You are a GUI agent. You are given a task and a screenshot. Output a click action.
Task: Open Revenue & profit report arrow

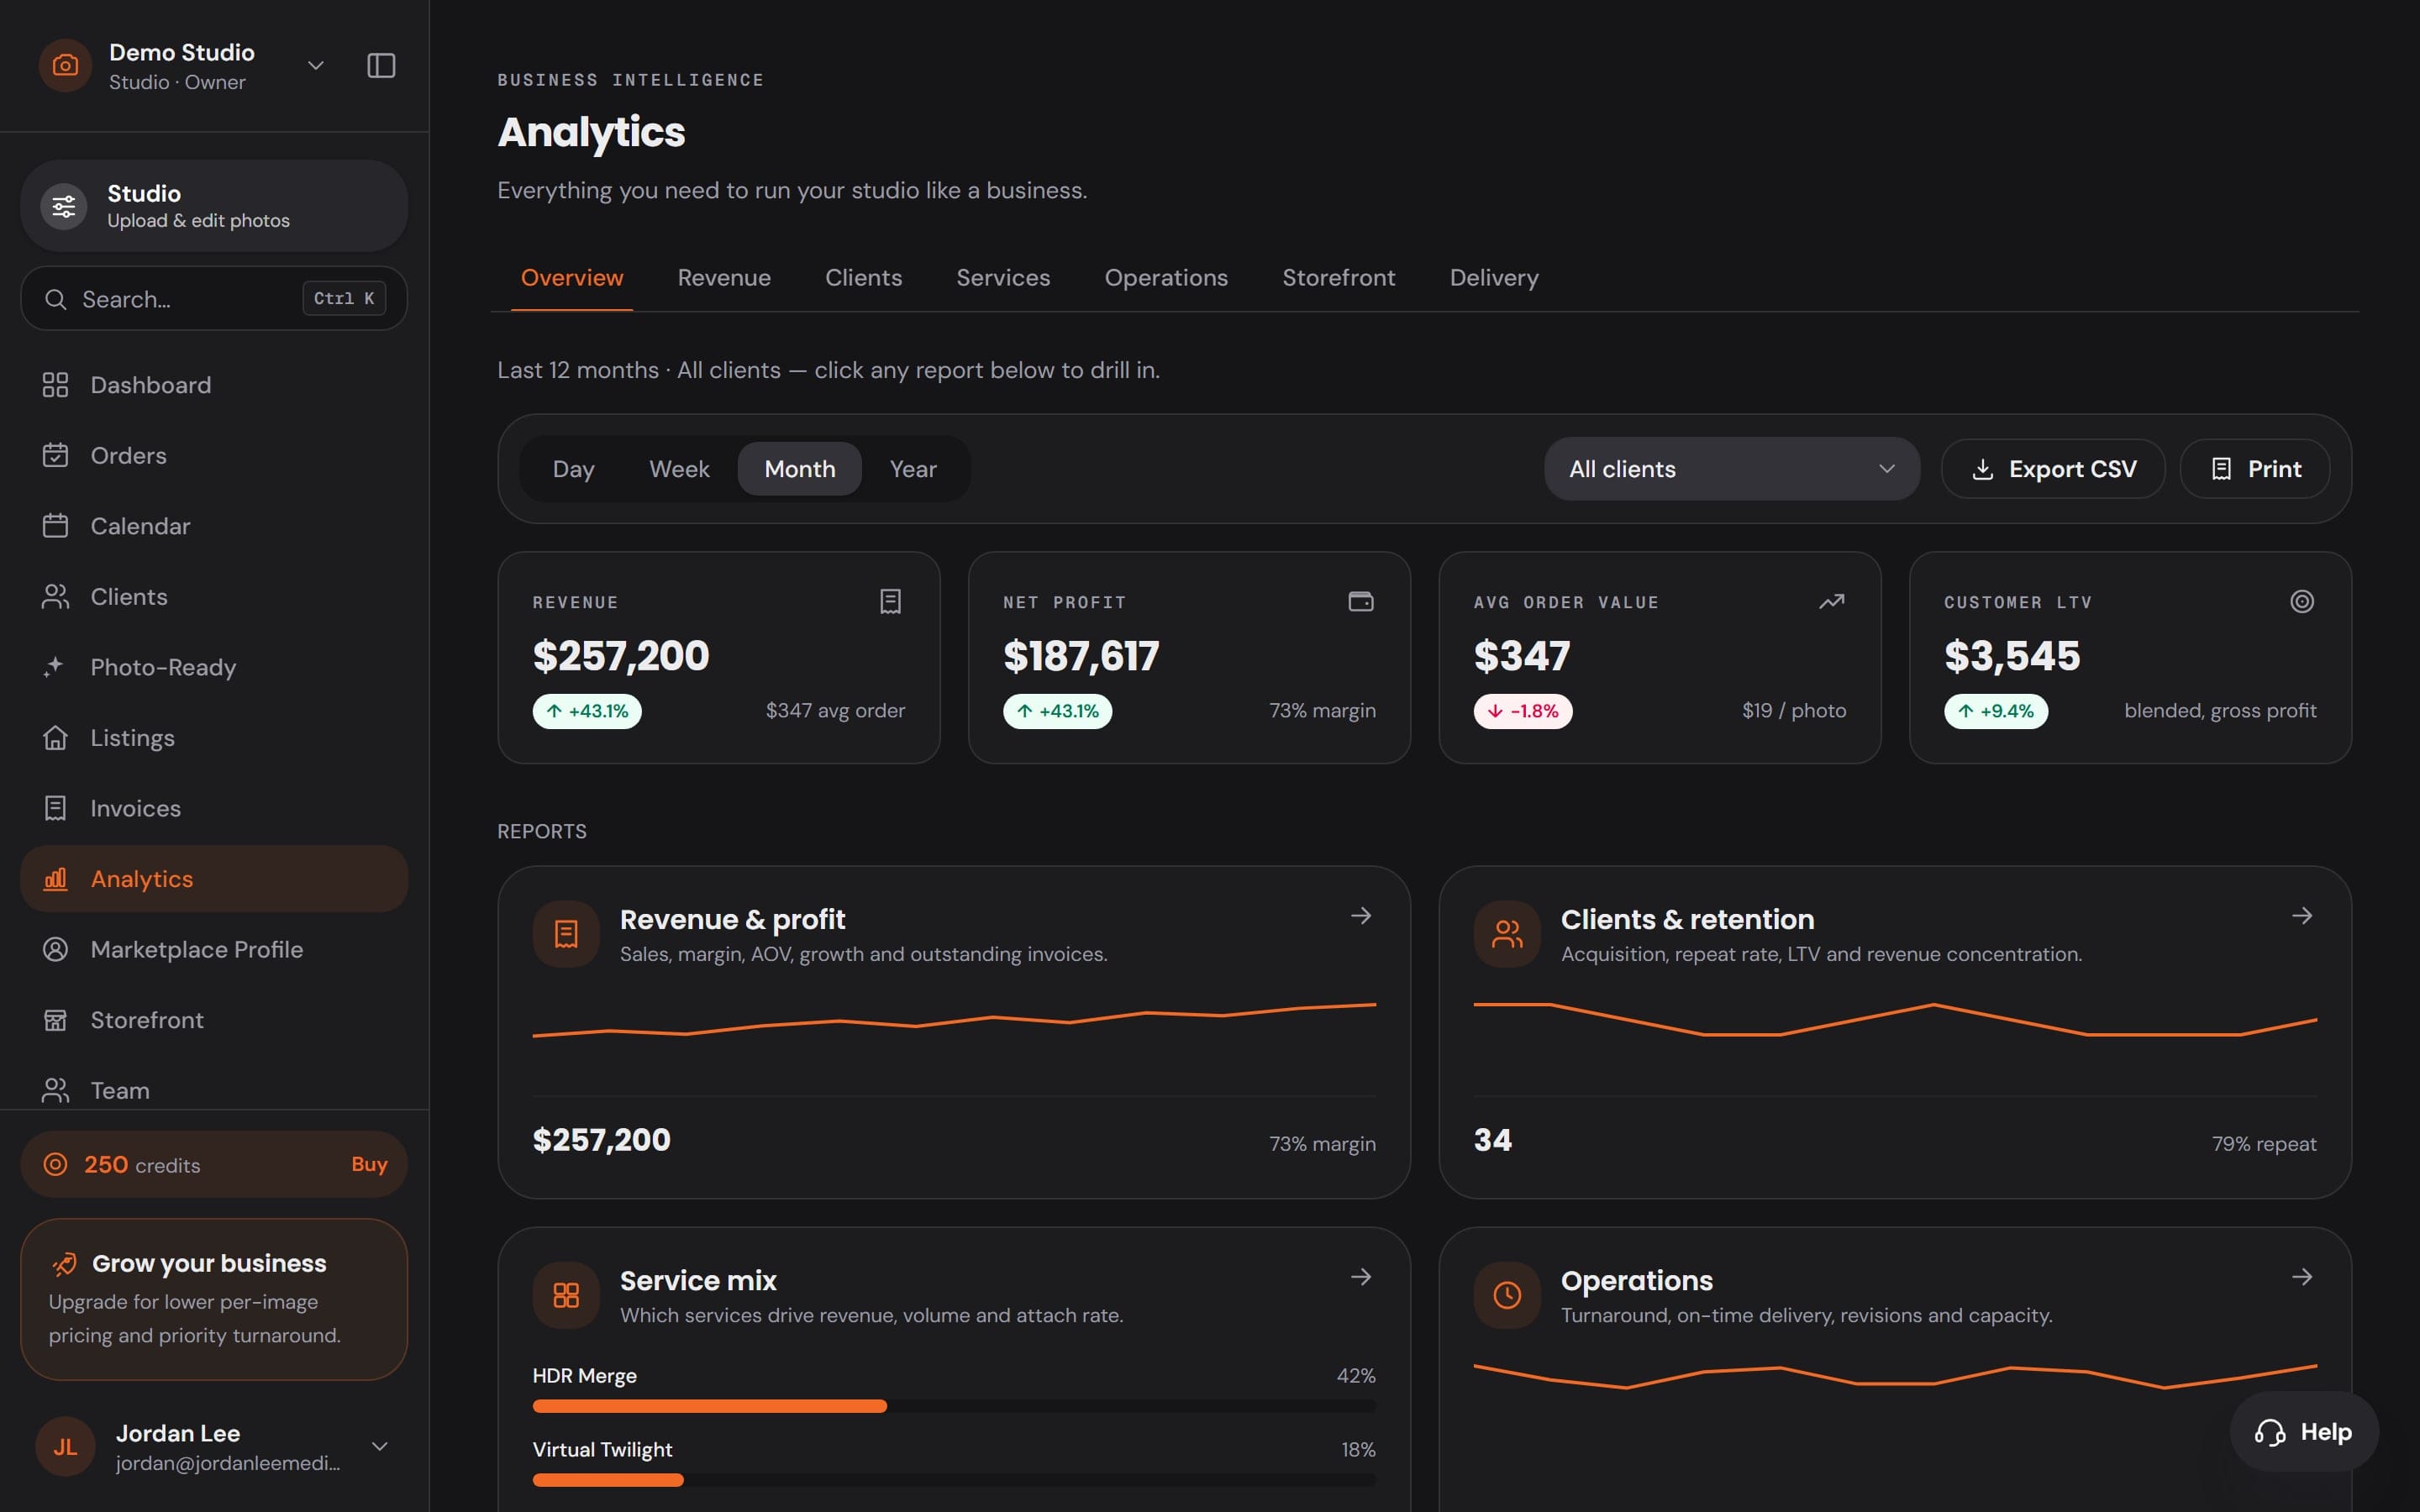tap(1361, 916)
